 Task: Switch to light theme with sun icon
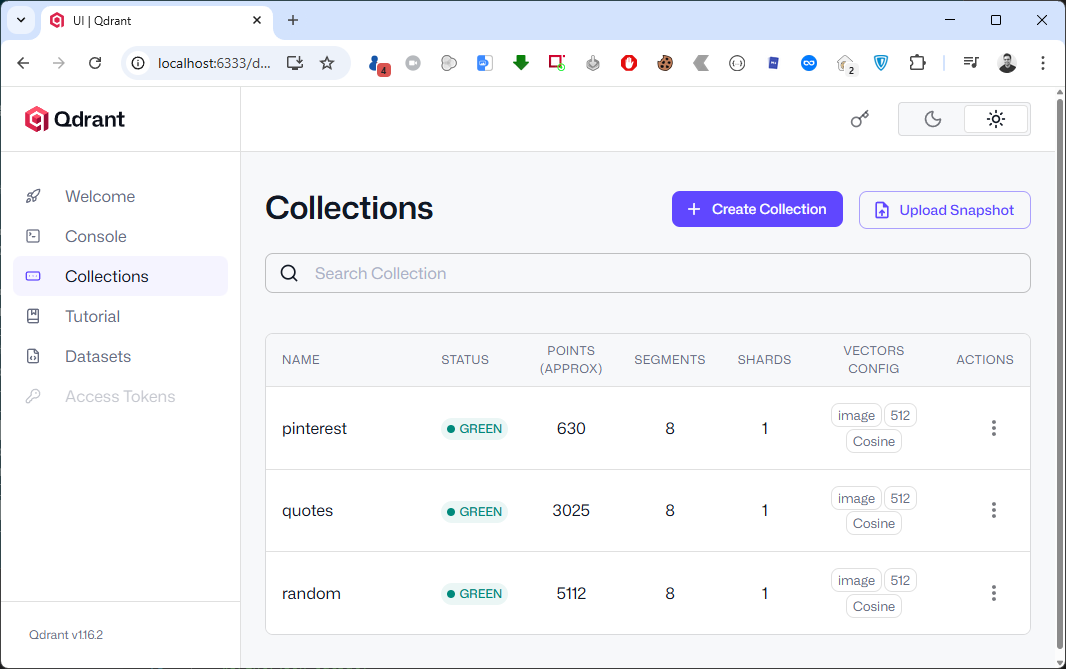point(995,119)
